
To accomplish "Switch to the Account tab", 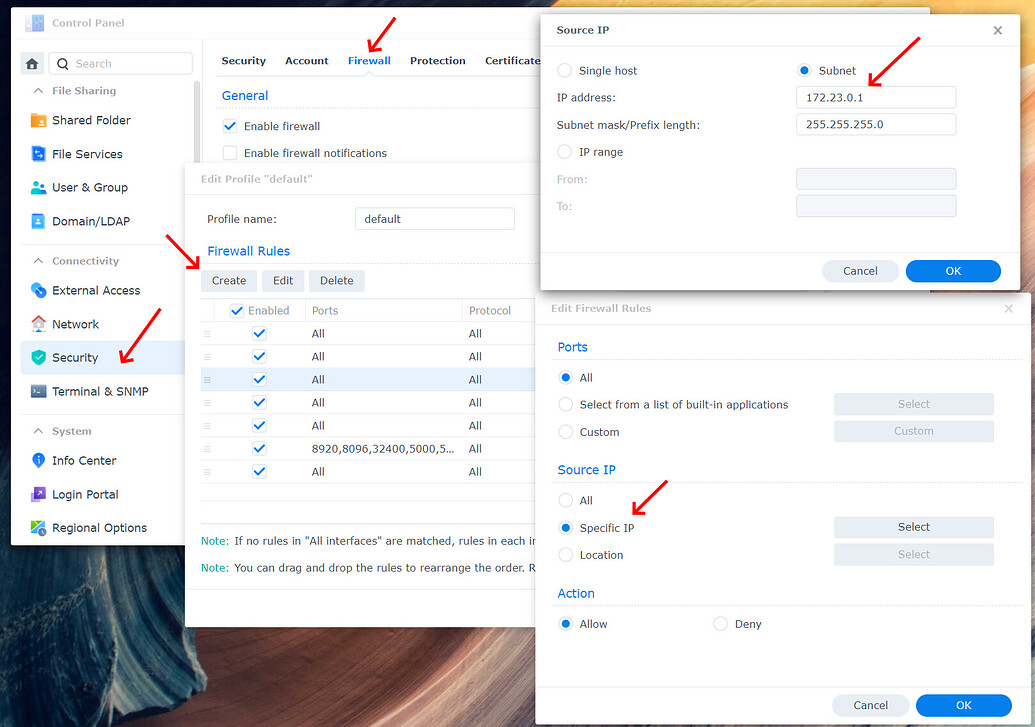I will [x=306, y=60].
